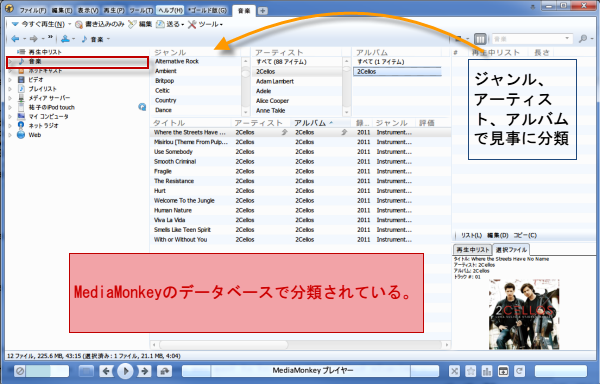Viewport: 600px width, 384px height.
Task: Expand the Web tree node
Action: [x=10, y=135]
